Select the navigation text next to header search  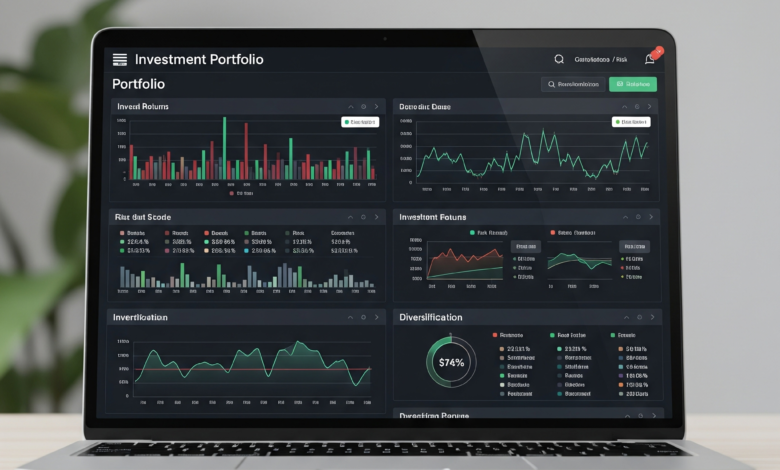[x=602, y=60]
